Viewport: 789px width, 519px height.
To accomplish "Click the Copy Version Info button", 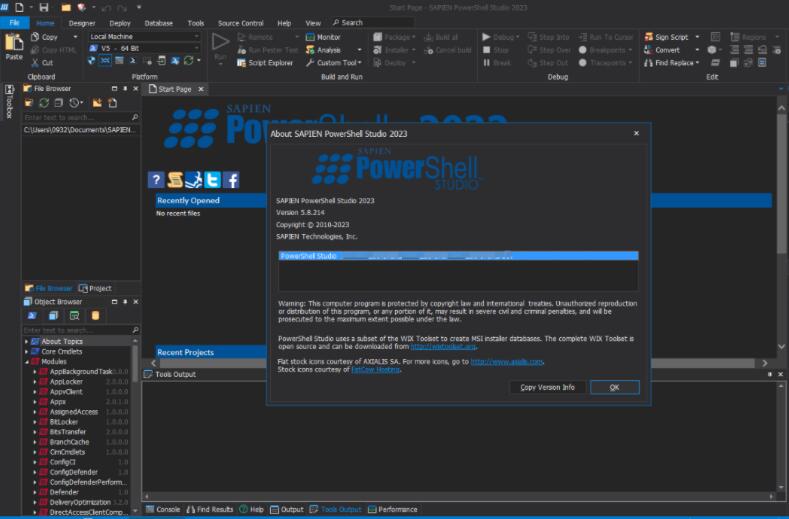I will pos(547,387).
